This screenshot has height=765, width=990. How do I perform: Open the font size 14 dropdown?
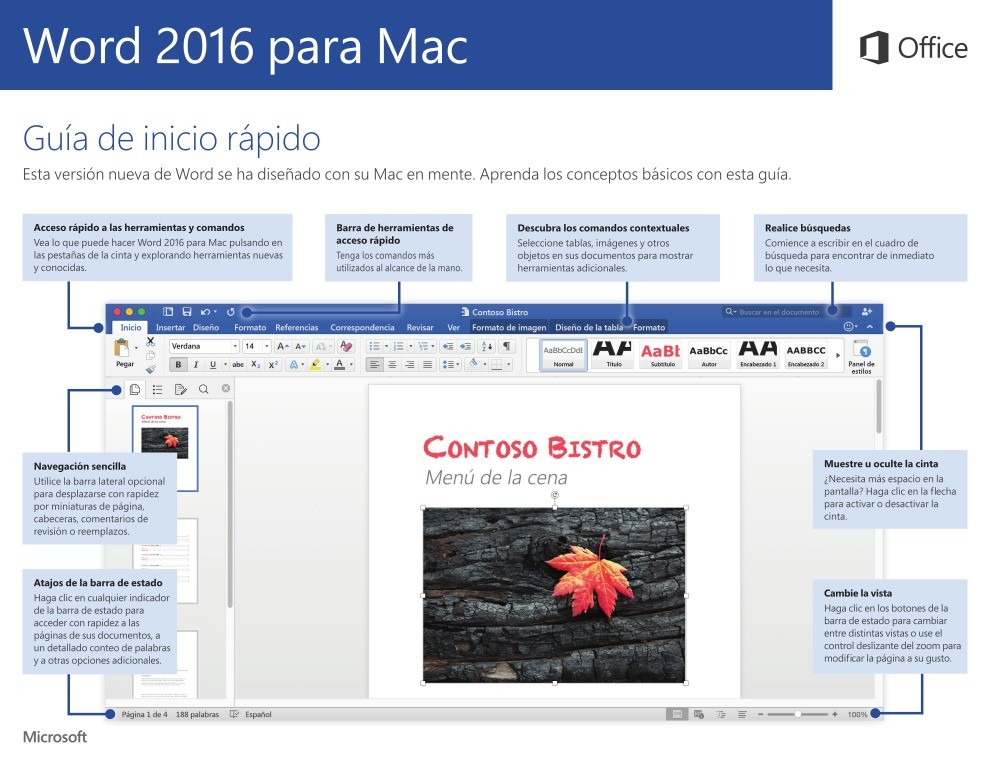(x=266, y=347)
